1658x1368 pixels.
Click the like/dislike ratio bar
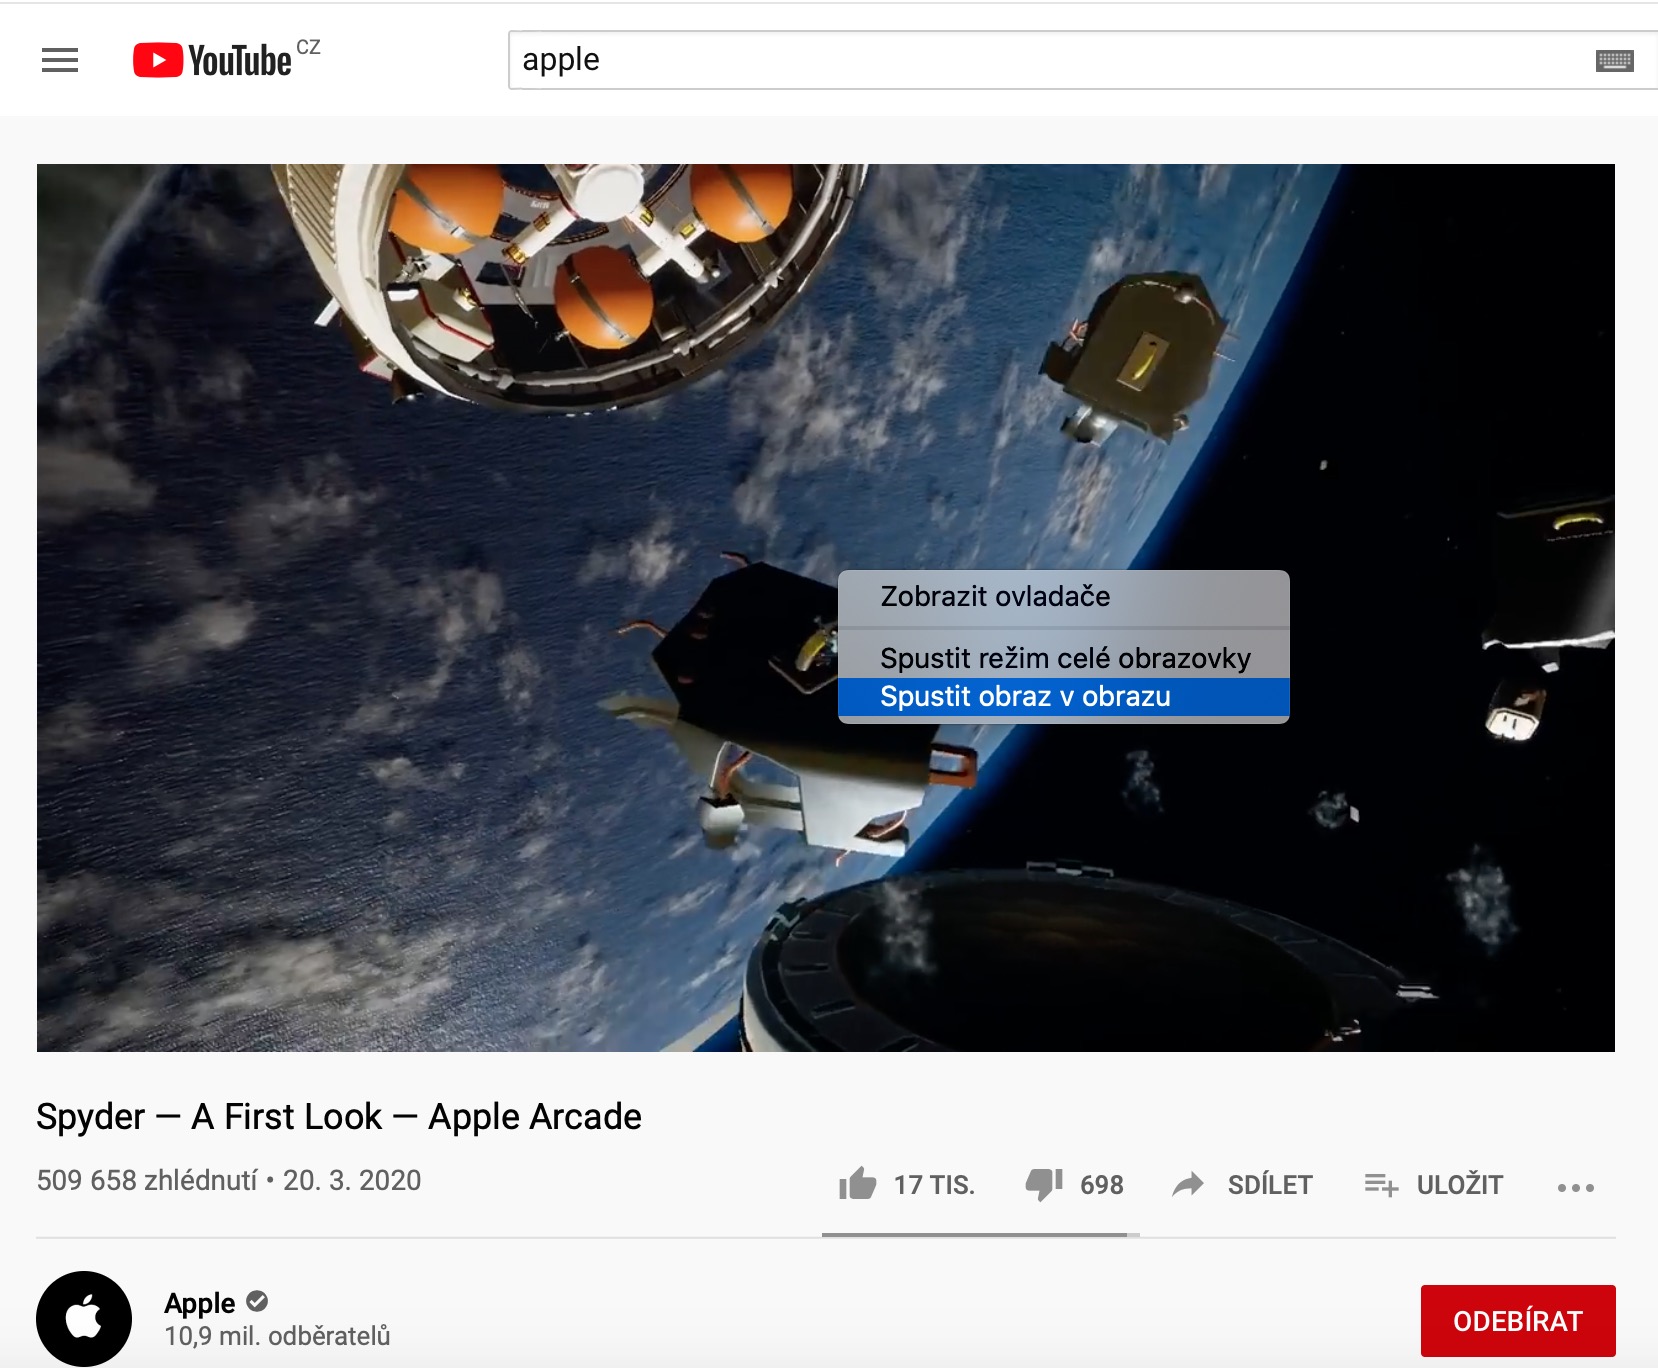coord(981,1235)
